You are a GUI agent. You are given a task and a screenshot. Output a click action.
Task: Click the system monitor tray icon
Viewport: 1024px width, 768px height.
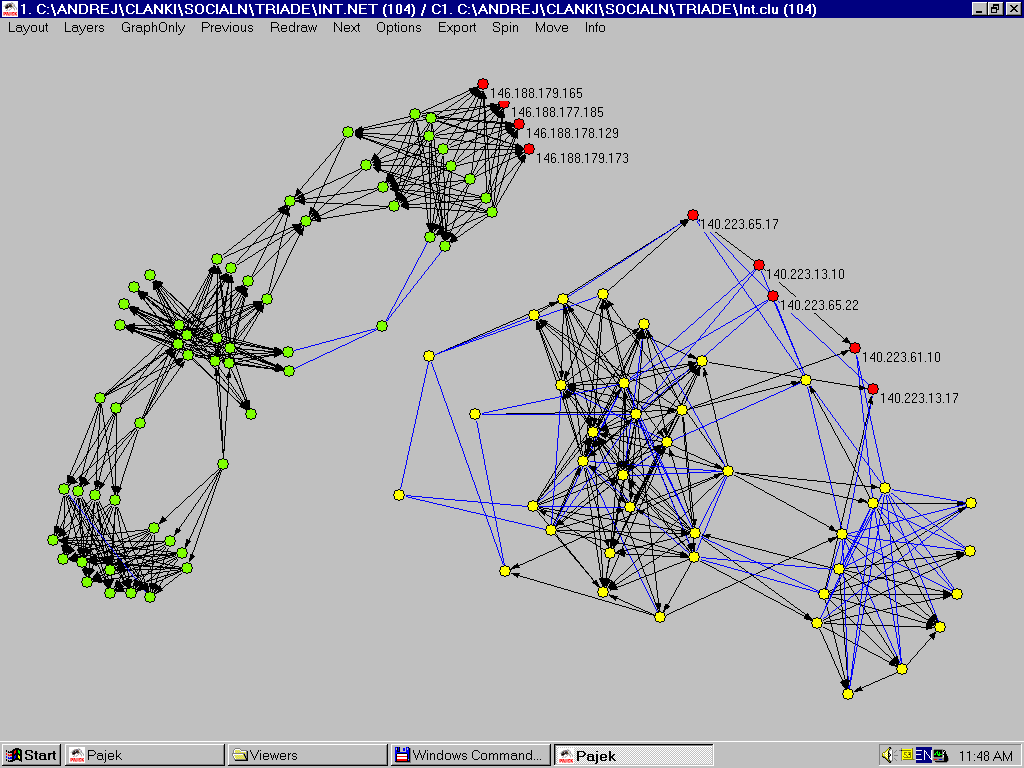click(x=940, y=755)
